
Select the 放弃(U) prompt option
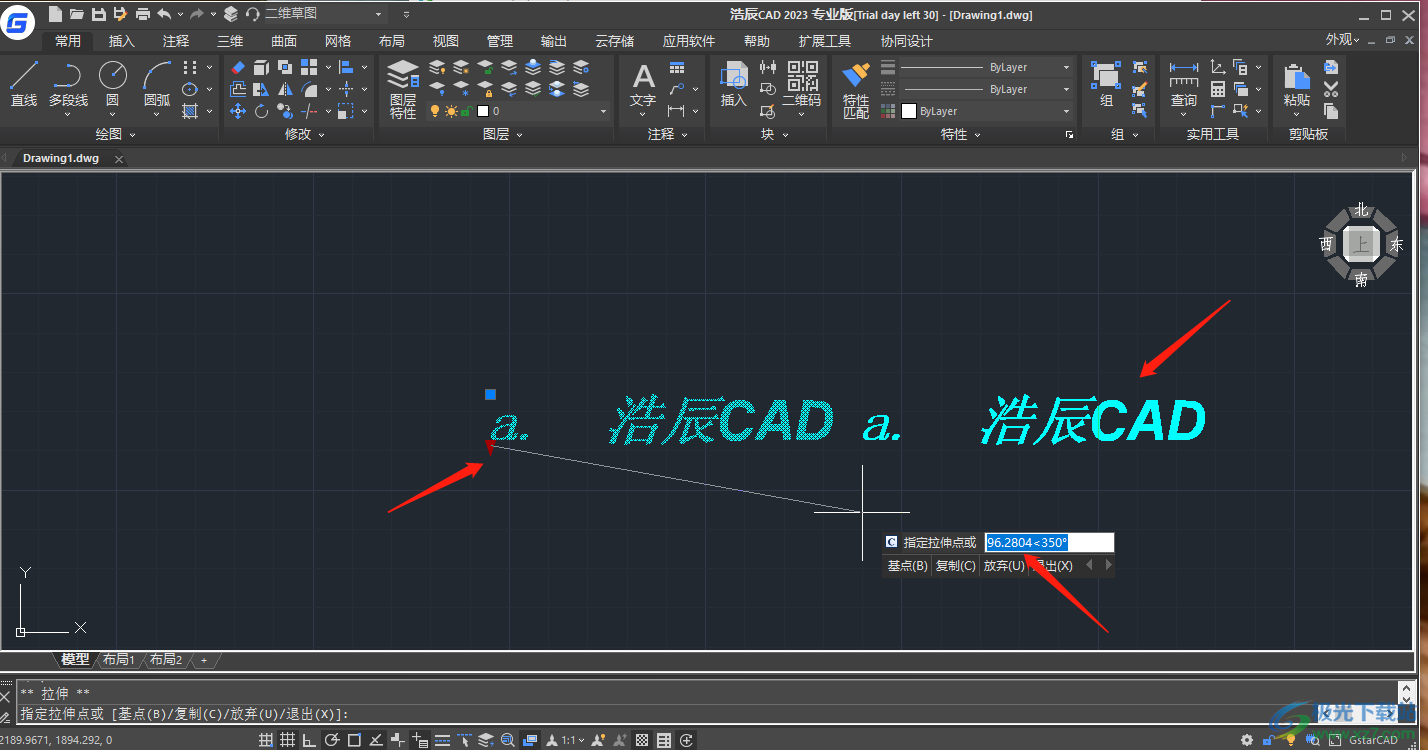[x=1004, y=566]
